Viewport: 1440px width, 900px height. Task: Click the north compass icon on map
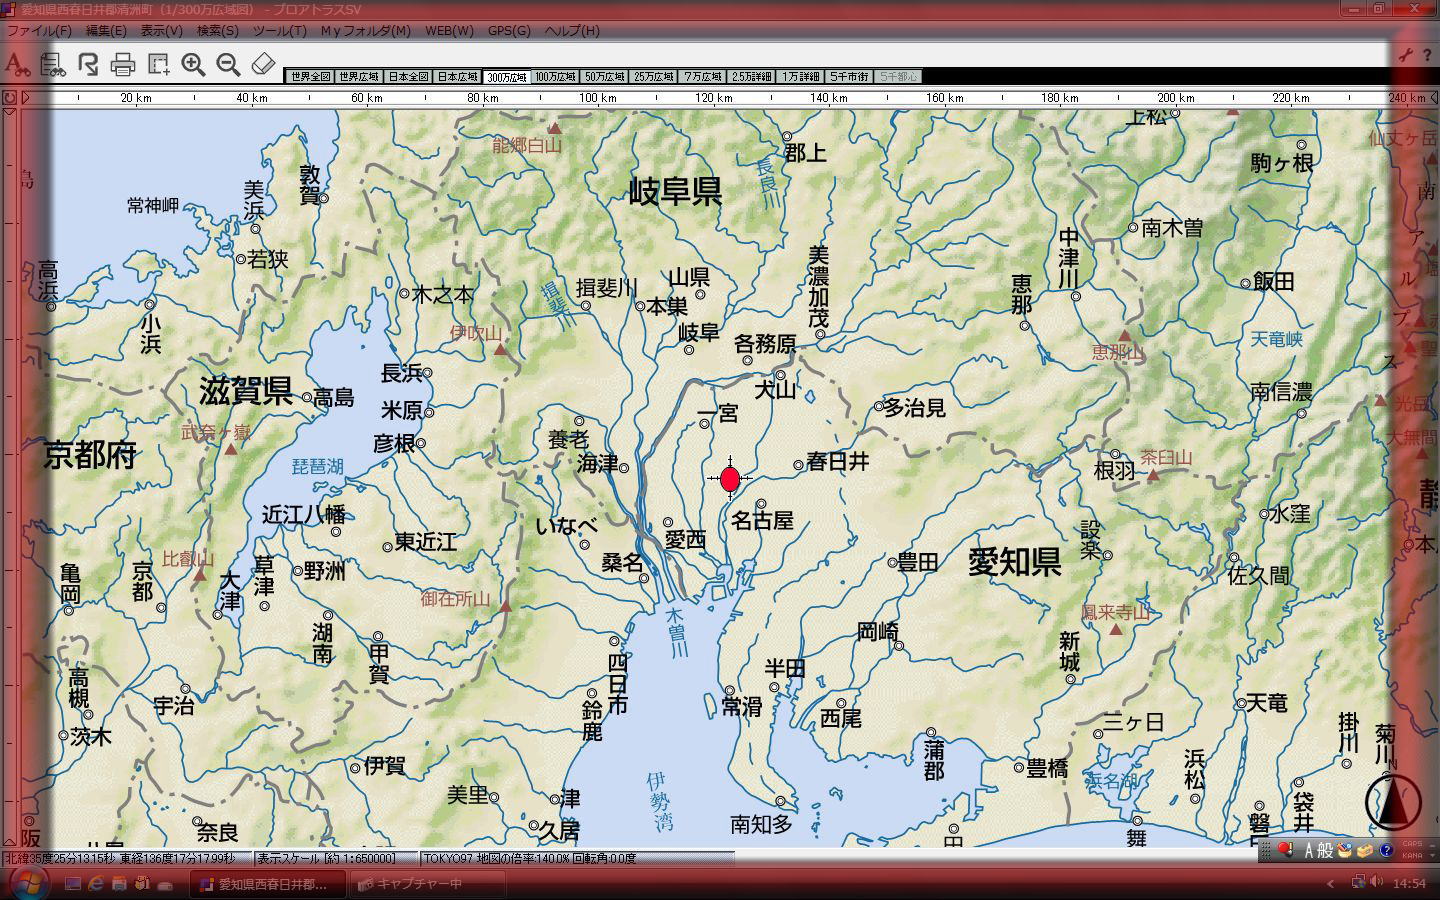pos(1392,802)
